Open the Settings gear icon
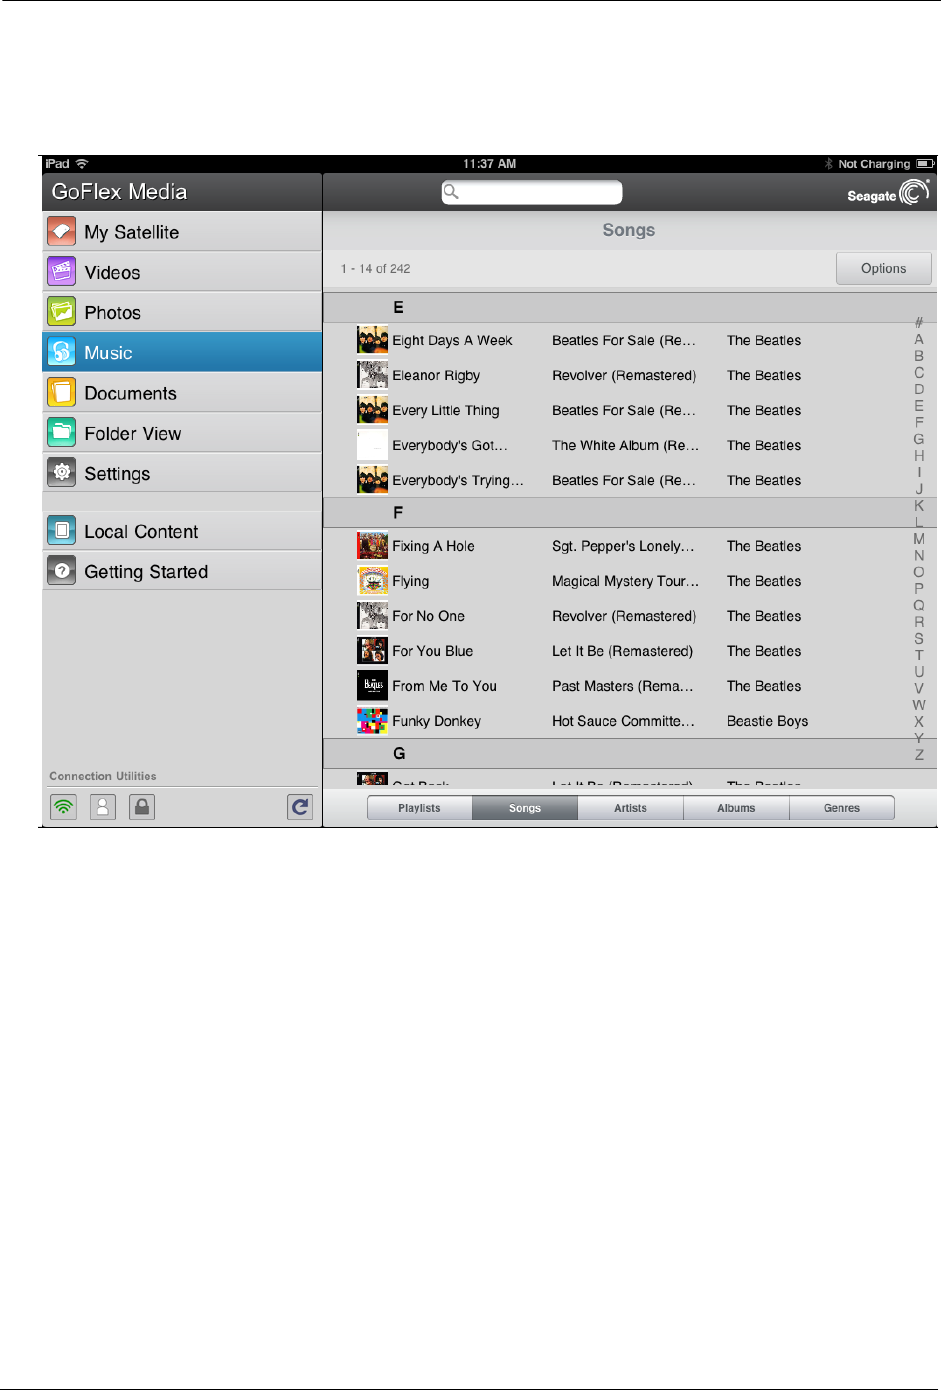 [62, 473]
